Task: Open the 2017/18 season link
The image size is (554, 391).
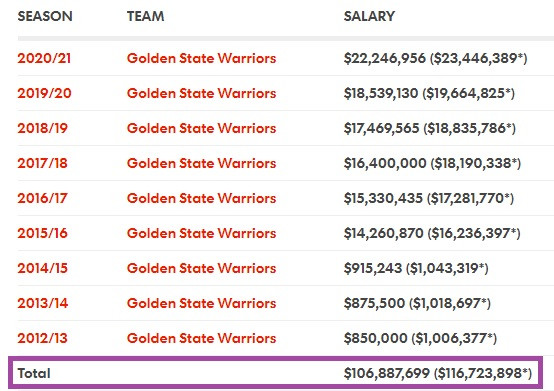Action: (x=42, y=163)
